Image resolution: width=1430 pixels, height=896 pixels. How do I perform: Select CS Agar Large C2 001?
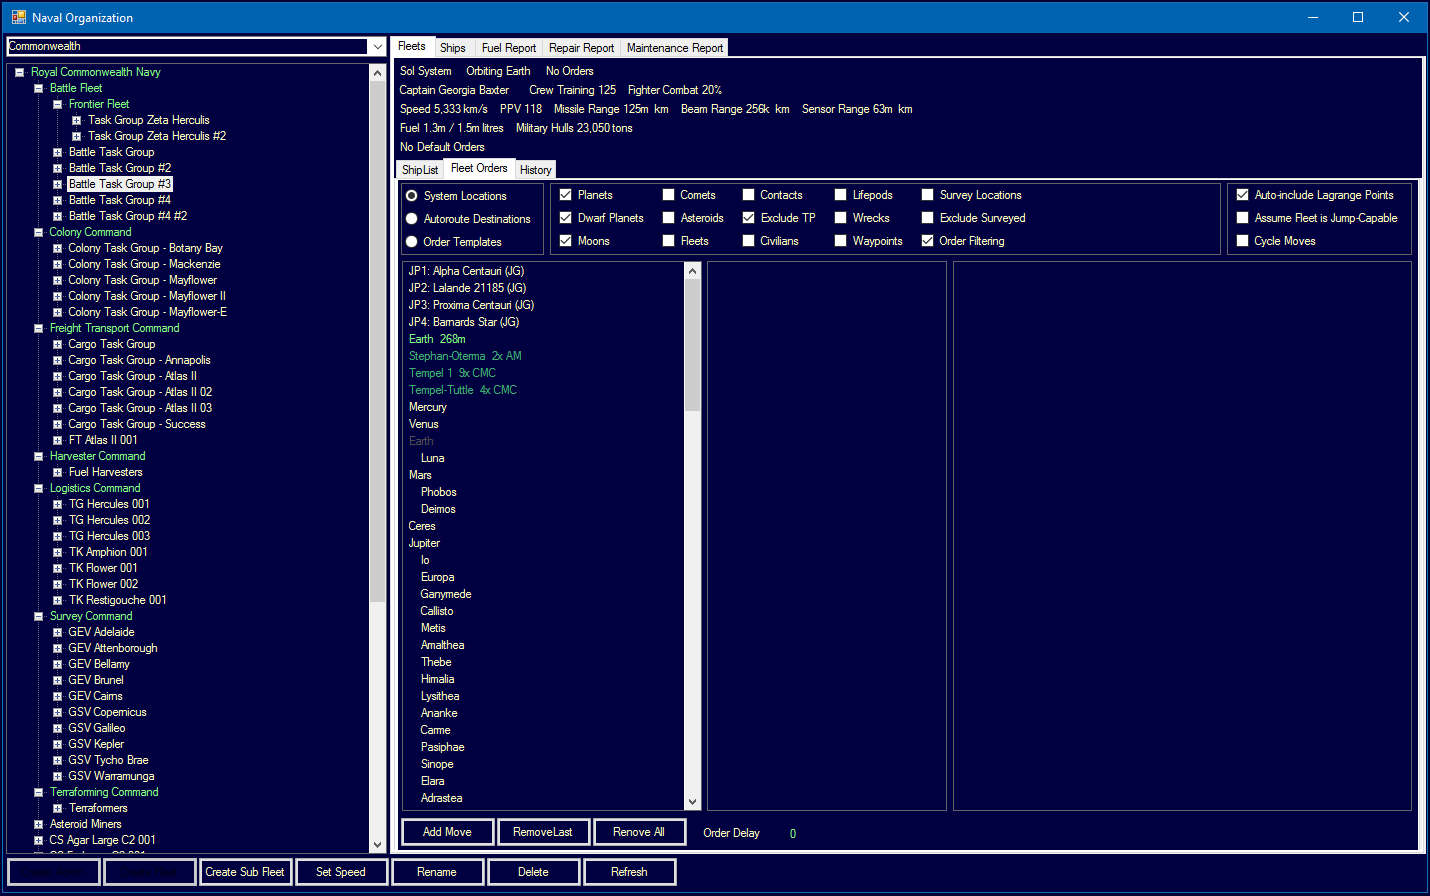[102, 840]
